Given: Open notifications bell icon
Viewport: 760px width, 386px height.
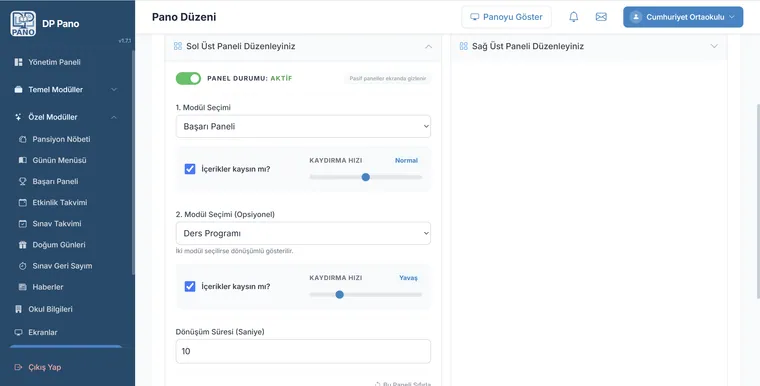Looking at the screenshot, I should coord(573,17).
